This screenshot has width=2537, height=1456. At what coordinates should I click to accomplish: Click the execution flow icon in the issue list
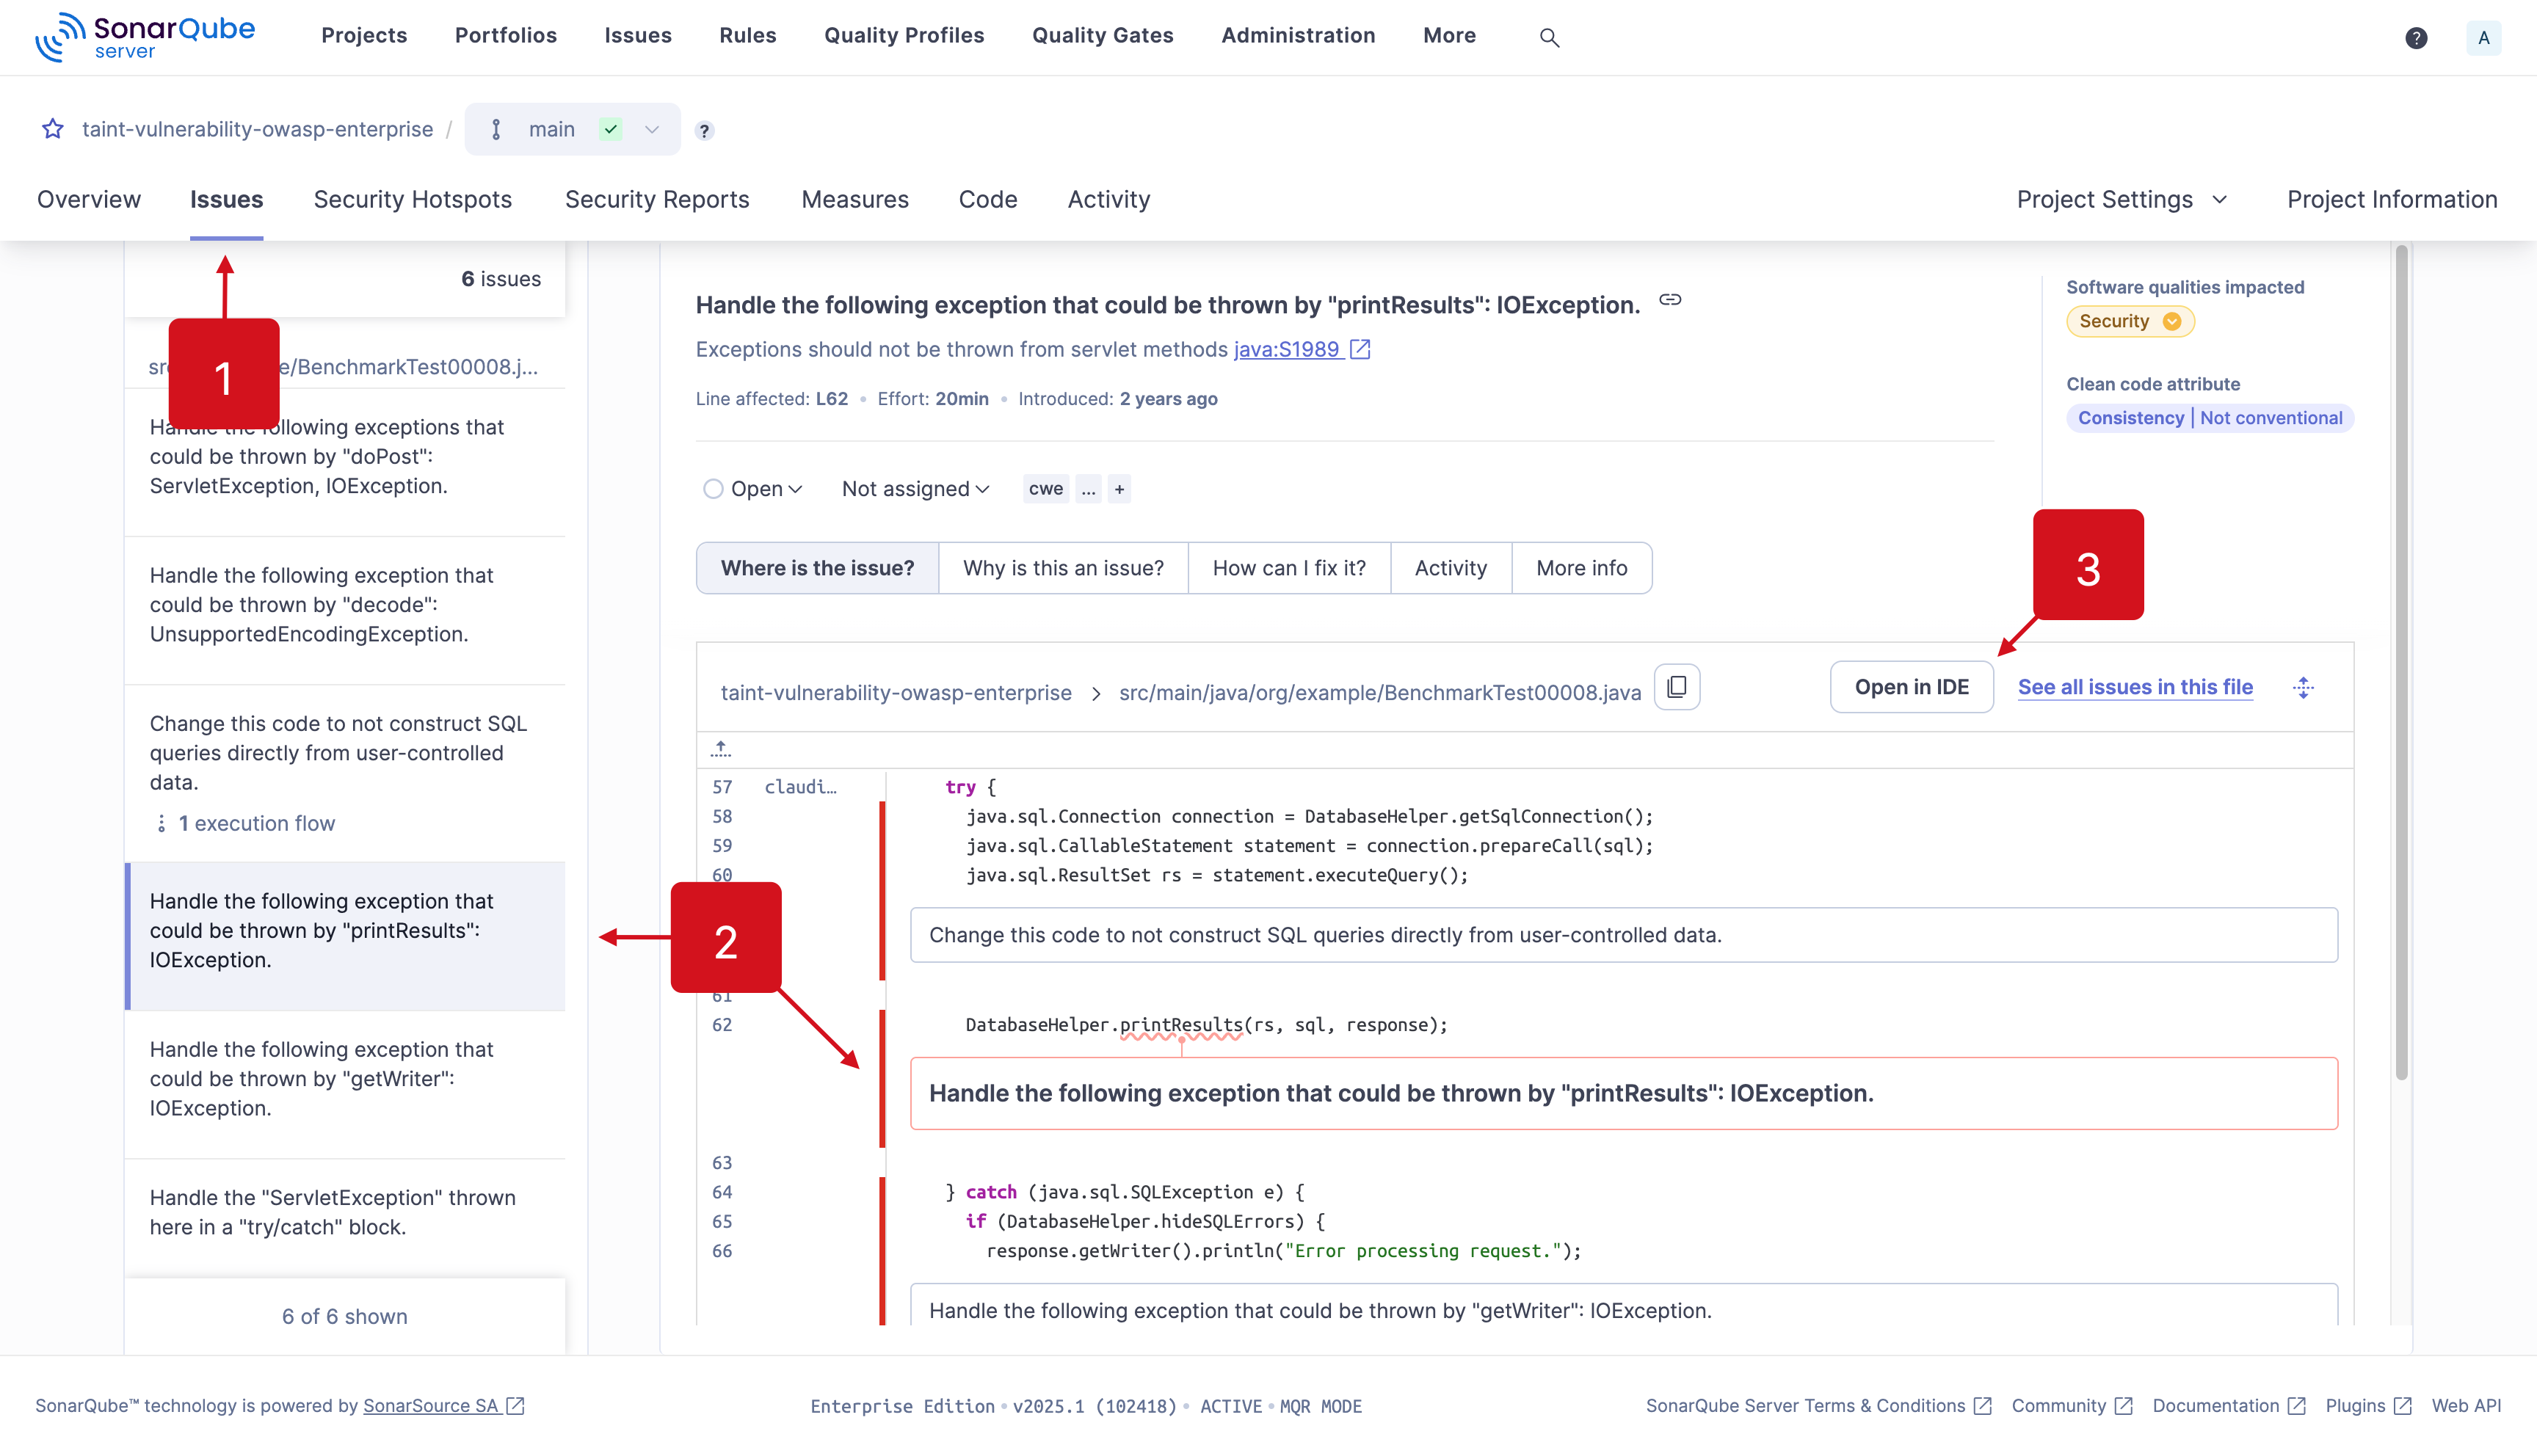click(x=162, y=823)
